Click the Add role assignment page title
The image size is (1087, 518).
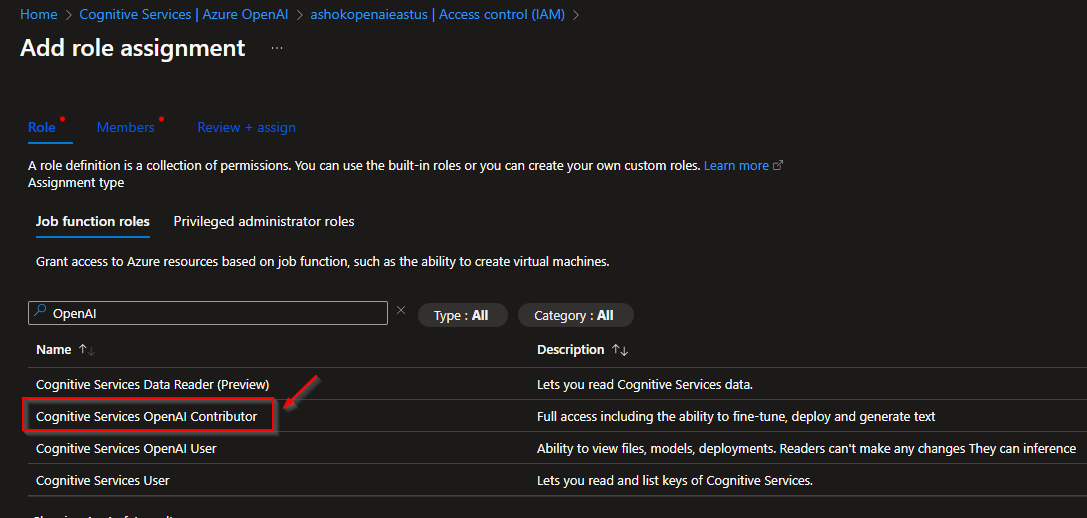pyautogui.click(x=132, y=48)
